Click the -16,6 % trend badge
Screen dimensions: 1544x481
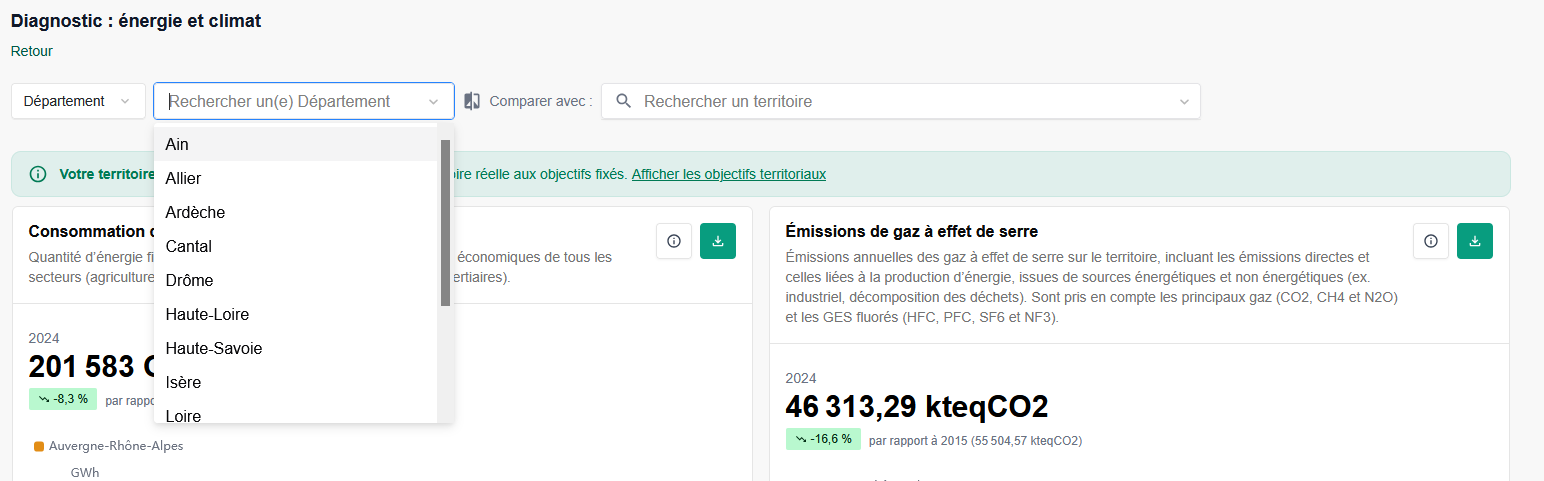(x=823, y=439)
